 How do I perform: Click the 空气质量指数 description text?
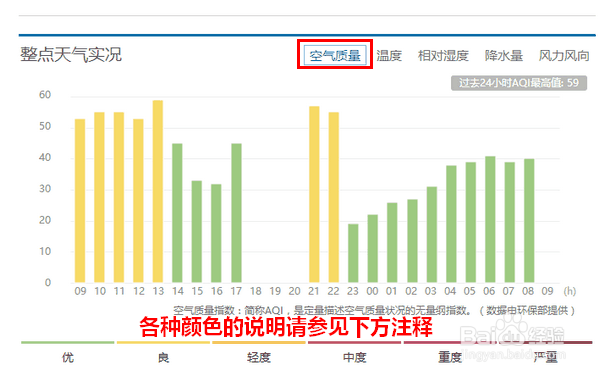coord(374,310)
